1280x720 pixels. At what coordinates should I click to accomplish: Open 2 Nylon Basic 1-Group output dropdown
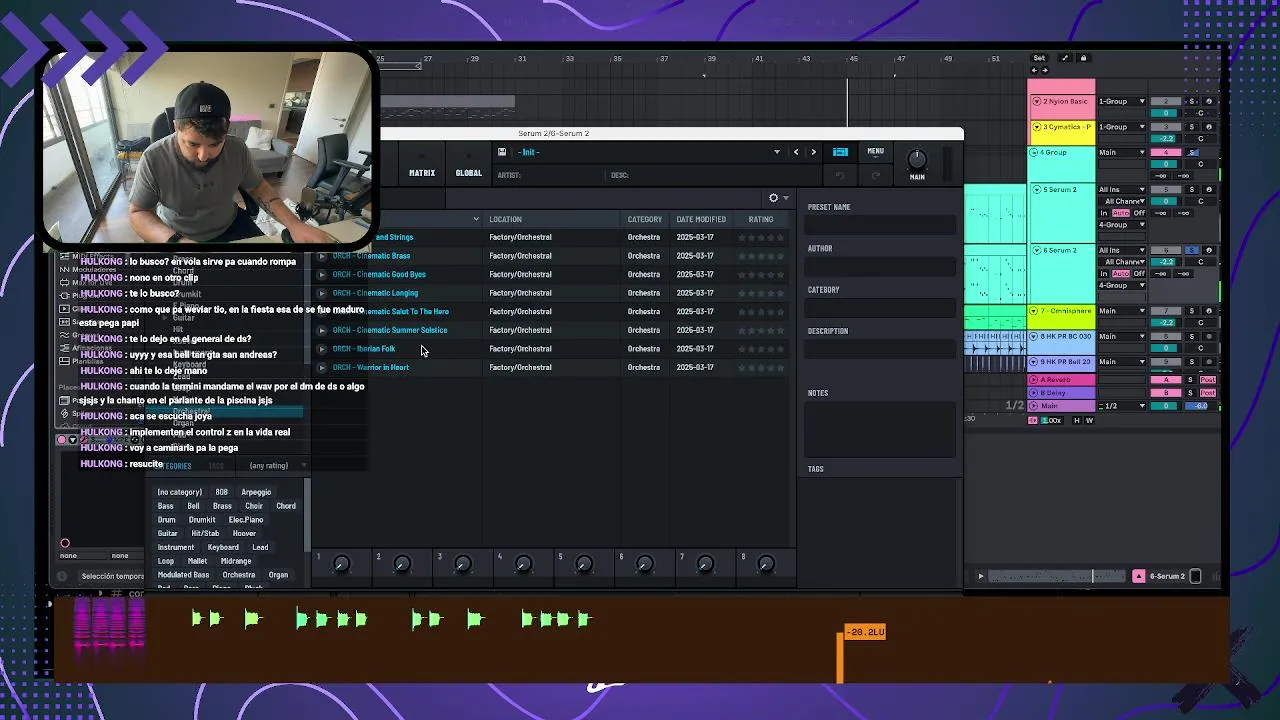[x=1122, y=101]
